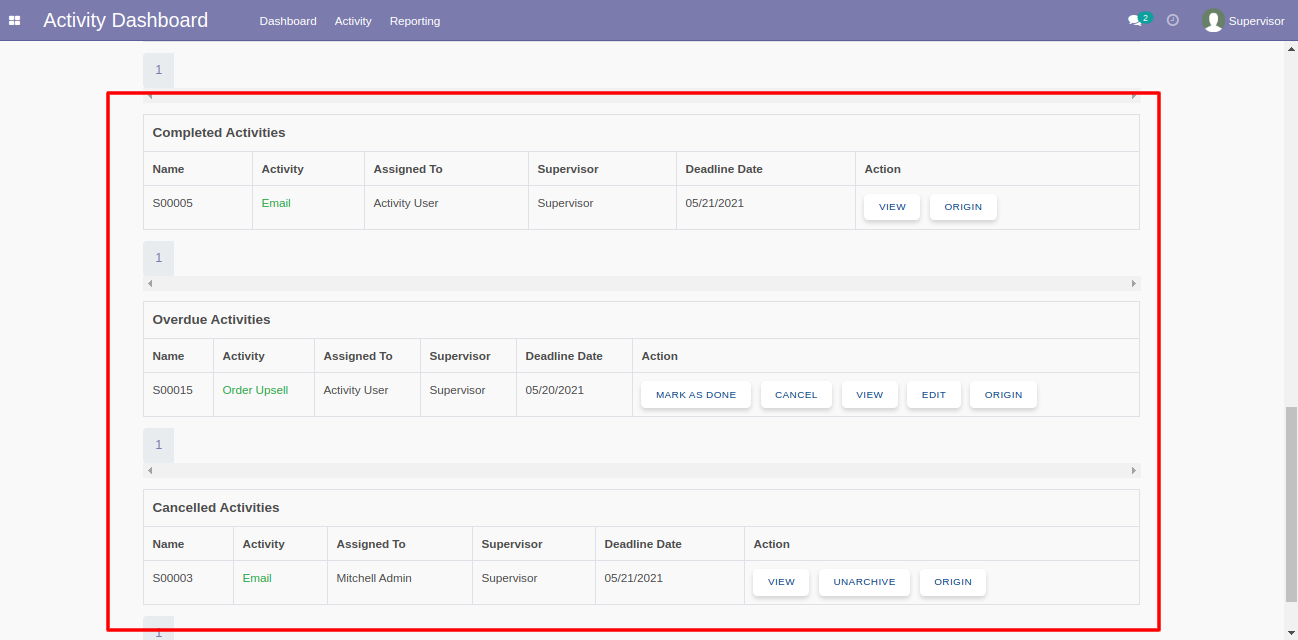The width and height of the screenshot is (1298, 640).
Task: Cancel the overdue activity S00015
Action: coord(796,395)
